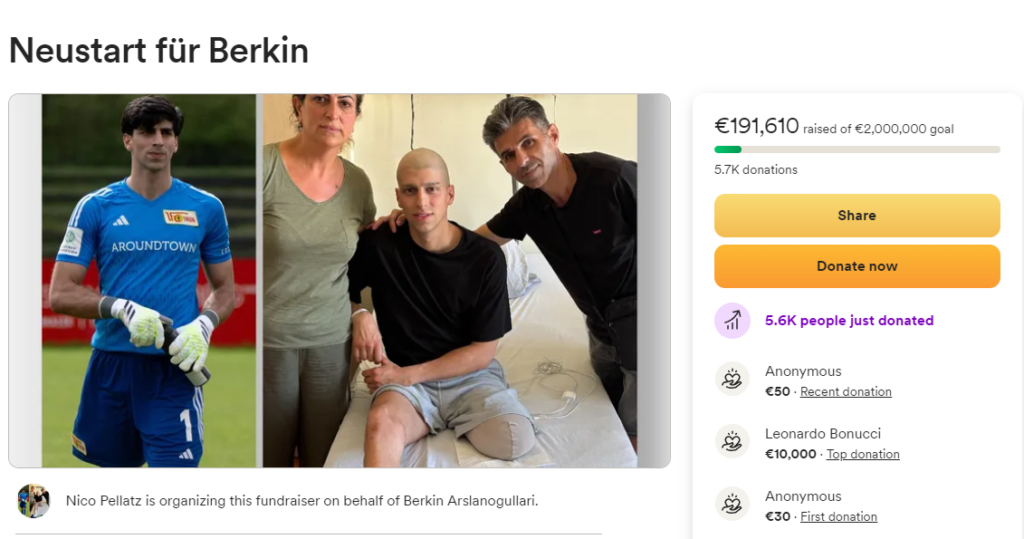Screen dimensions: 1024x539
Task: Click the fundraising progress bar
Action: (857, 150)
